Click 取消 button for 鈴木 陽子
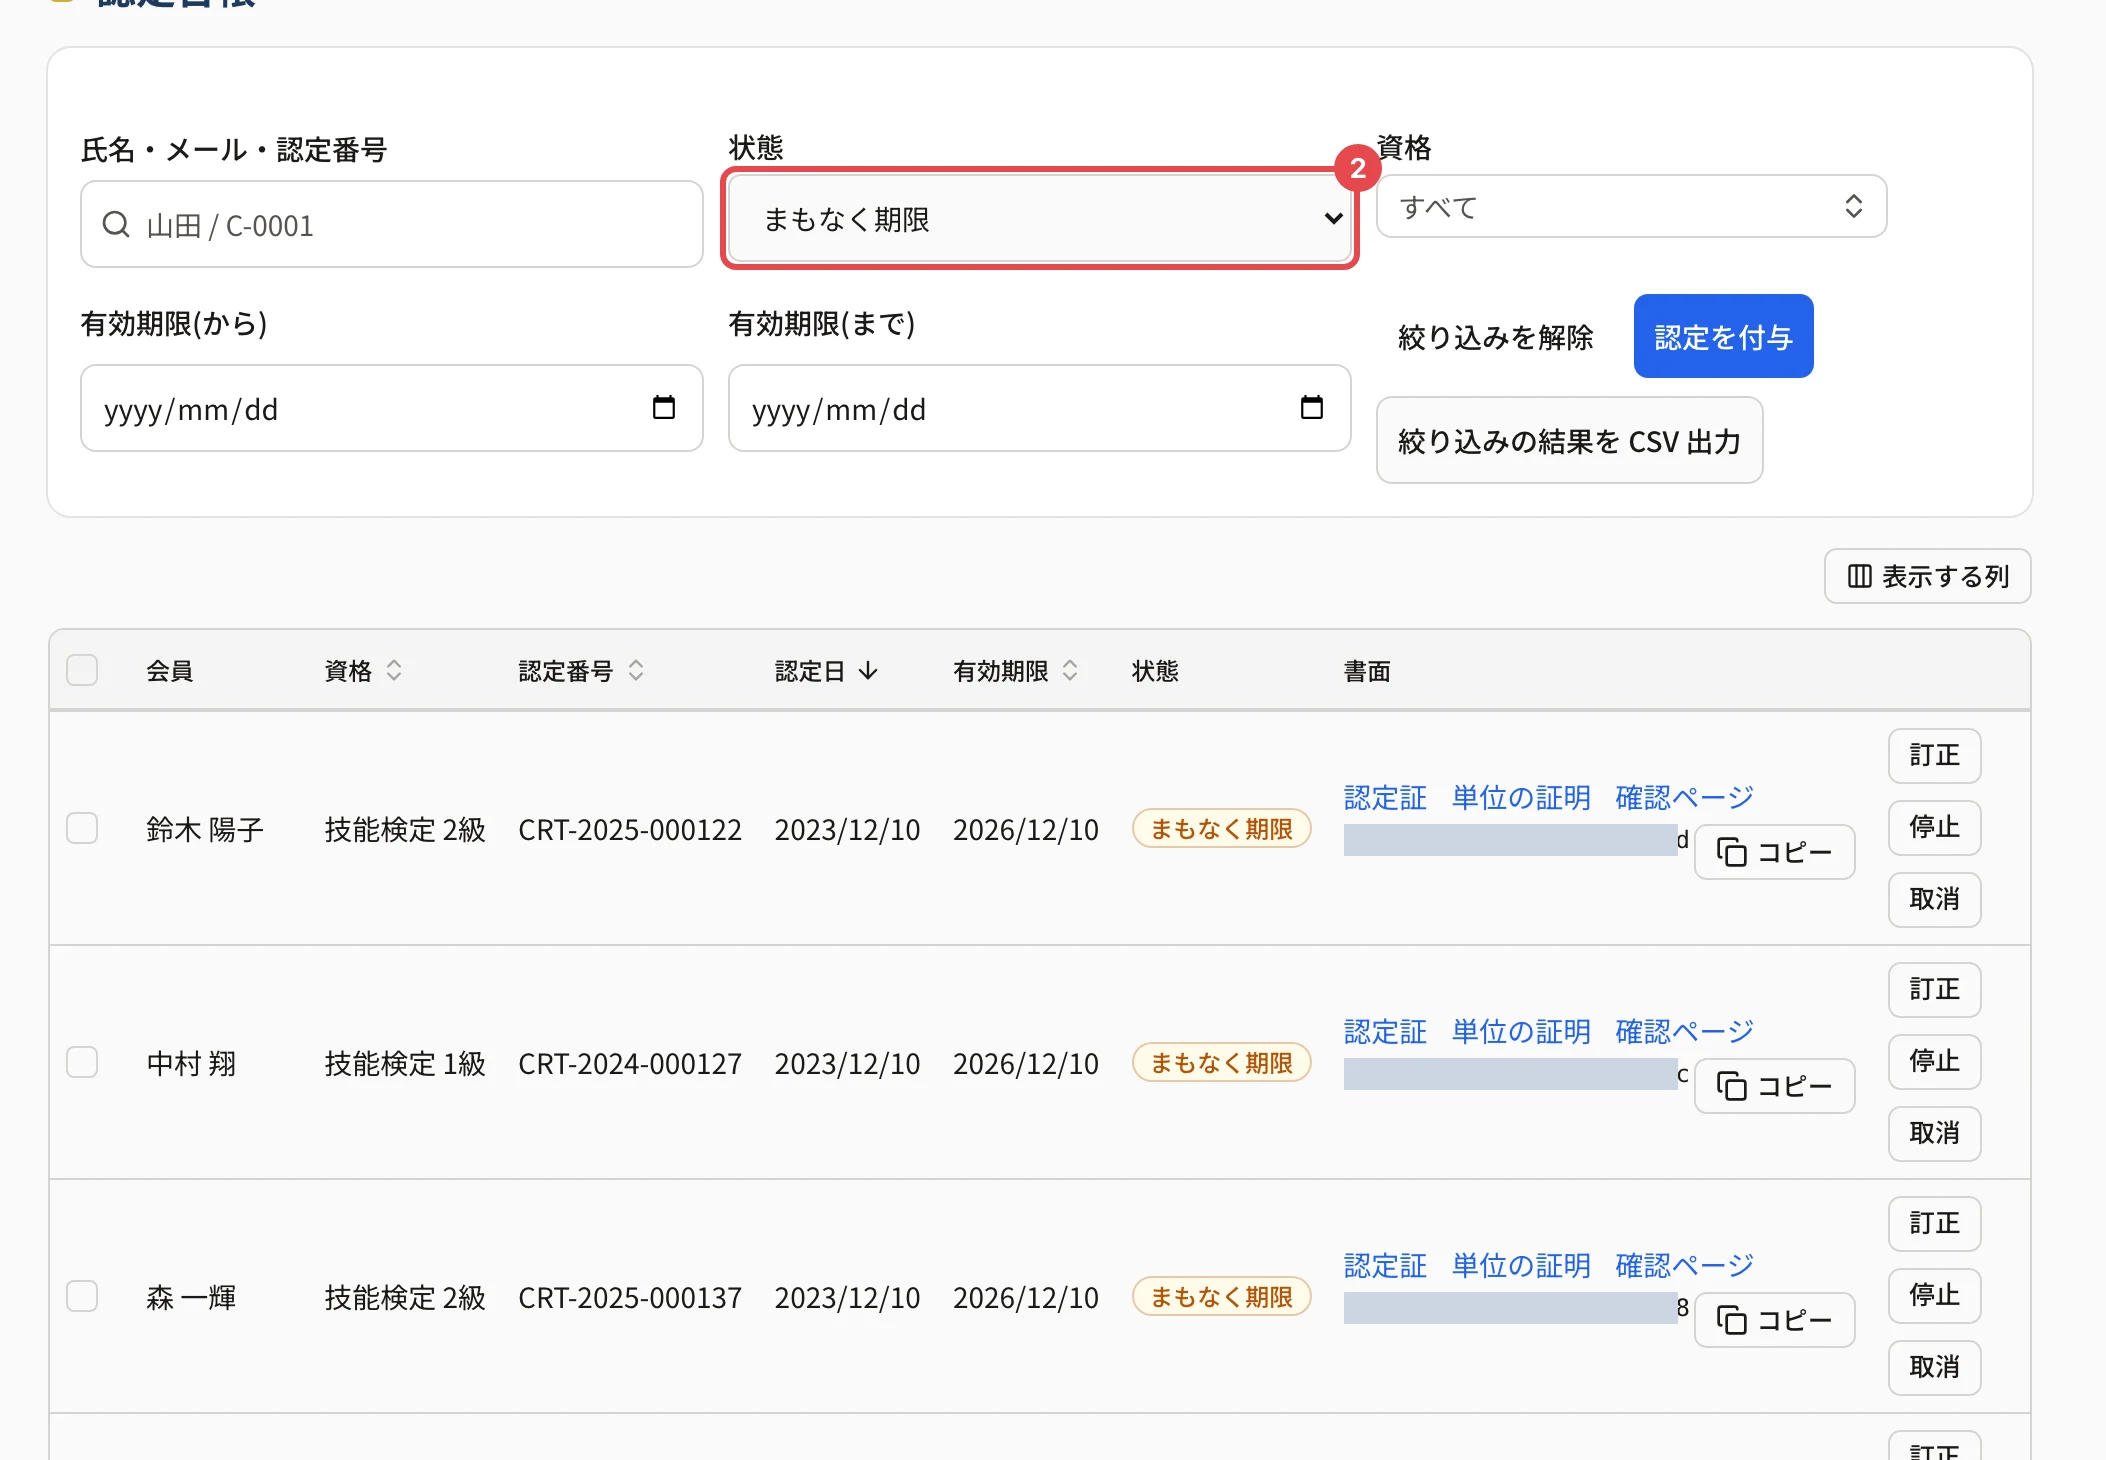 [x=1935, y=900]
